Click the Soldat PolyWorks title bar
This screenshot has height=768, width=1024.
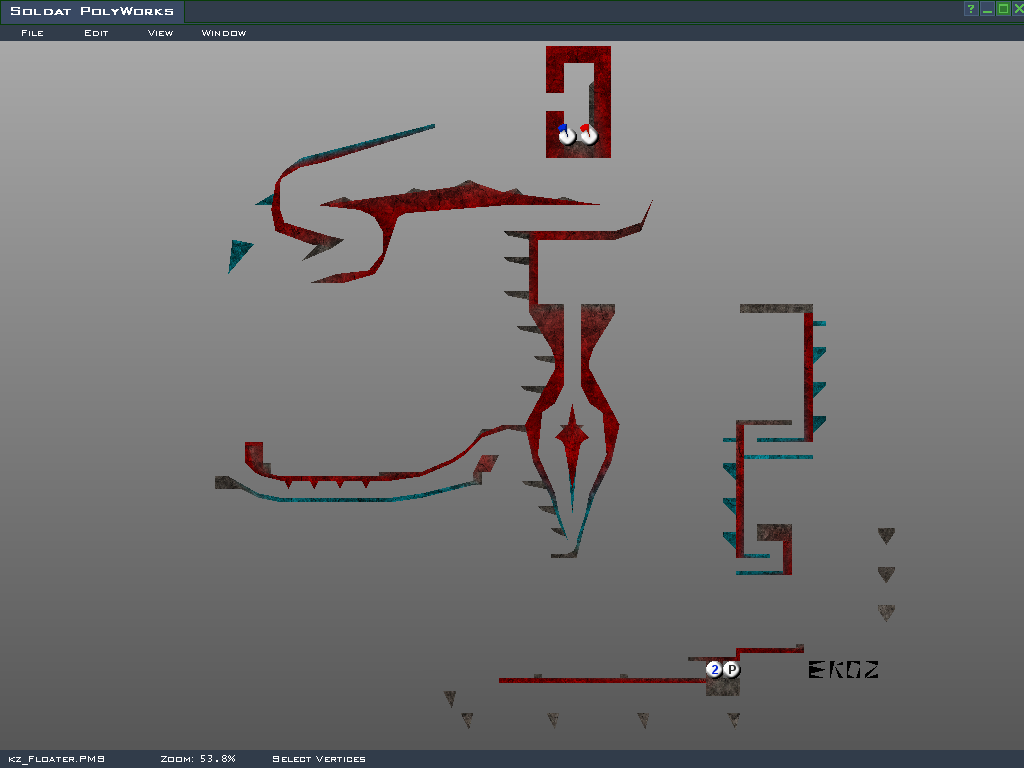(92, 12)
